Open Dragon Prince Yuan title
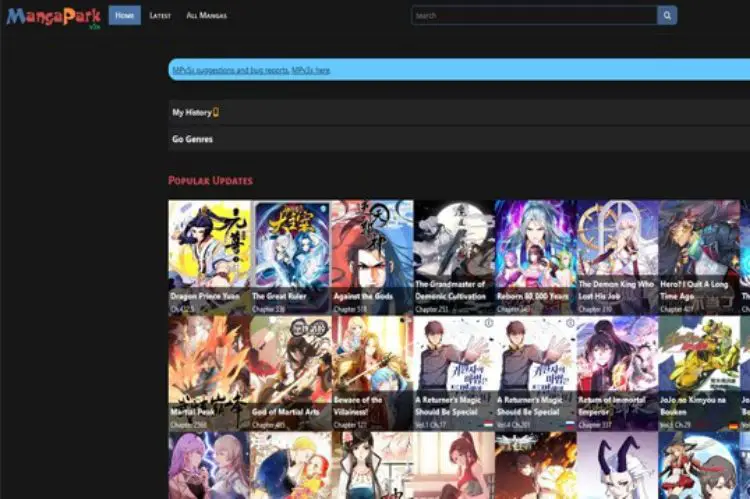This screenshot has width=750, height=499. (205, 296)
